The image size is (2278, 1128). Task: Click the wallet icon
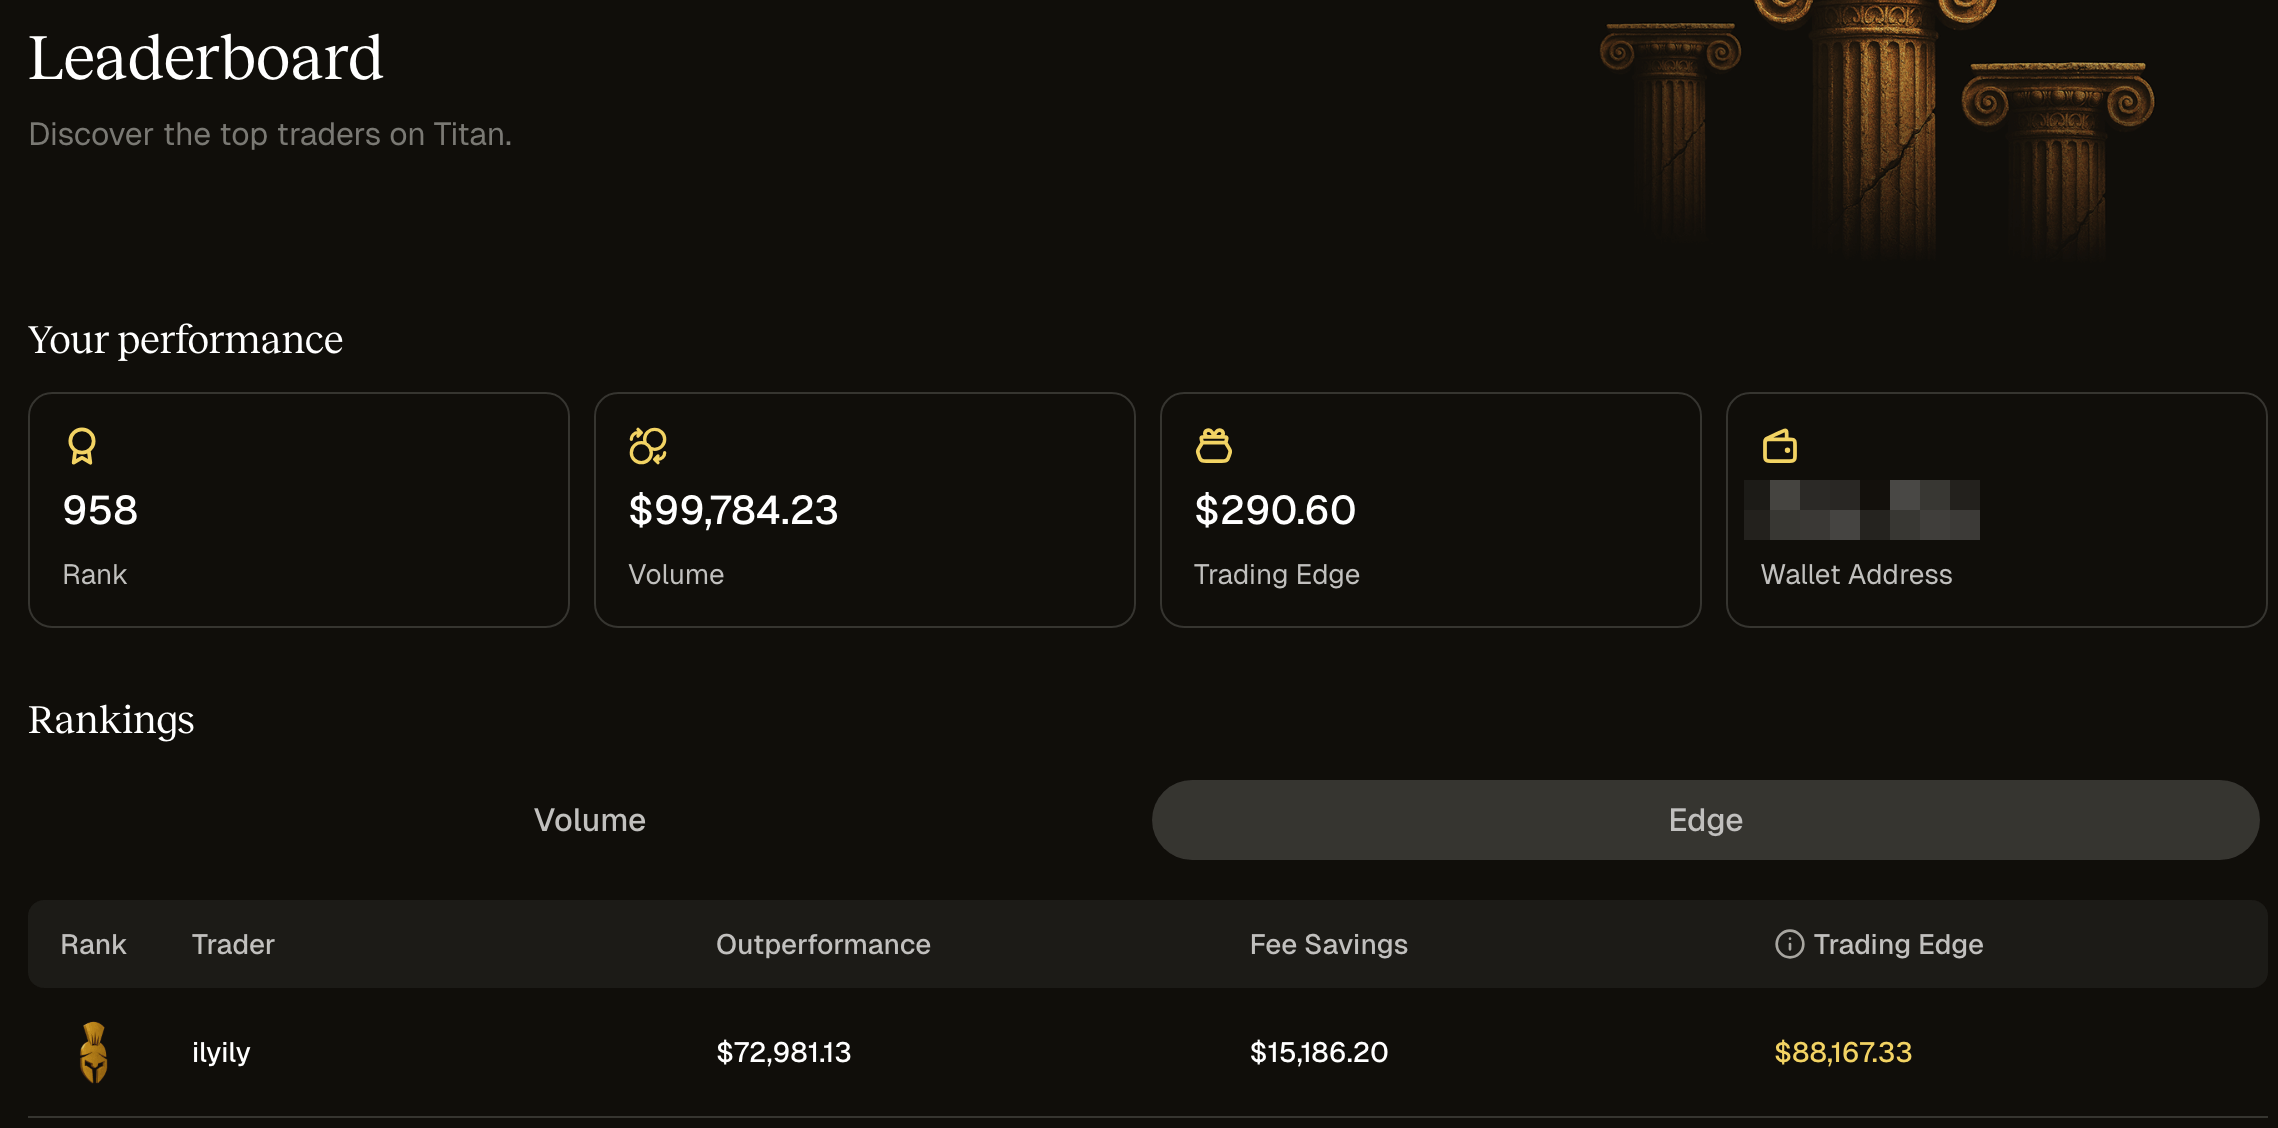[x=1780, y=446]
